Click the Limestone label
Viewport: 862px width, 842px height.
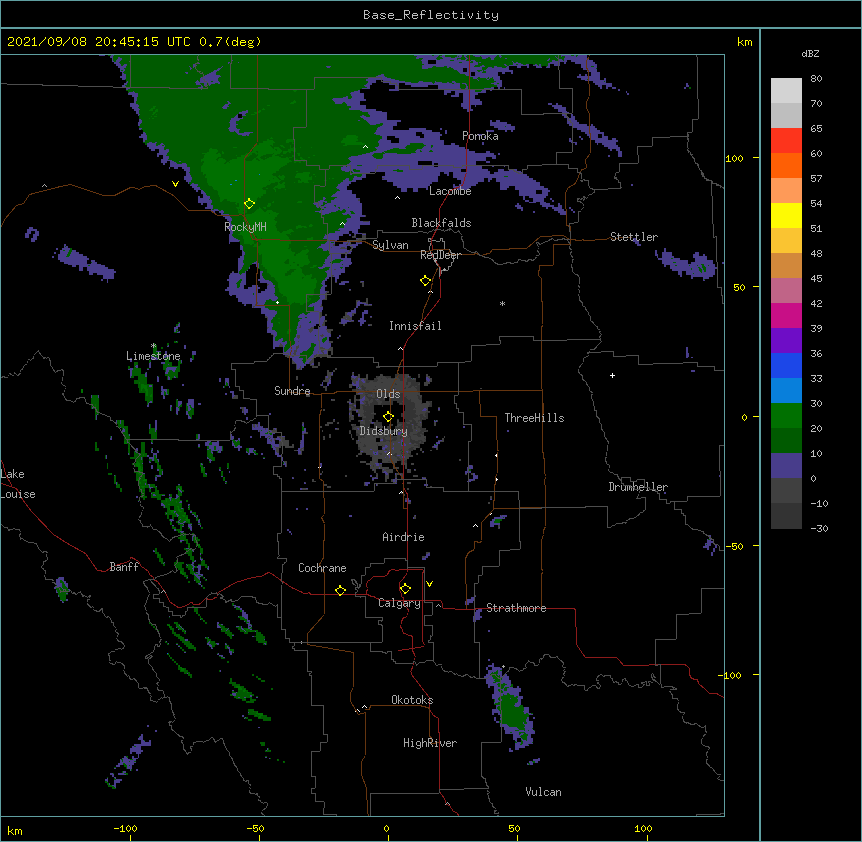153,356
